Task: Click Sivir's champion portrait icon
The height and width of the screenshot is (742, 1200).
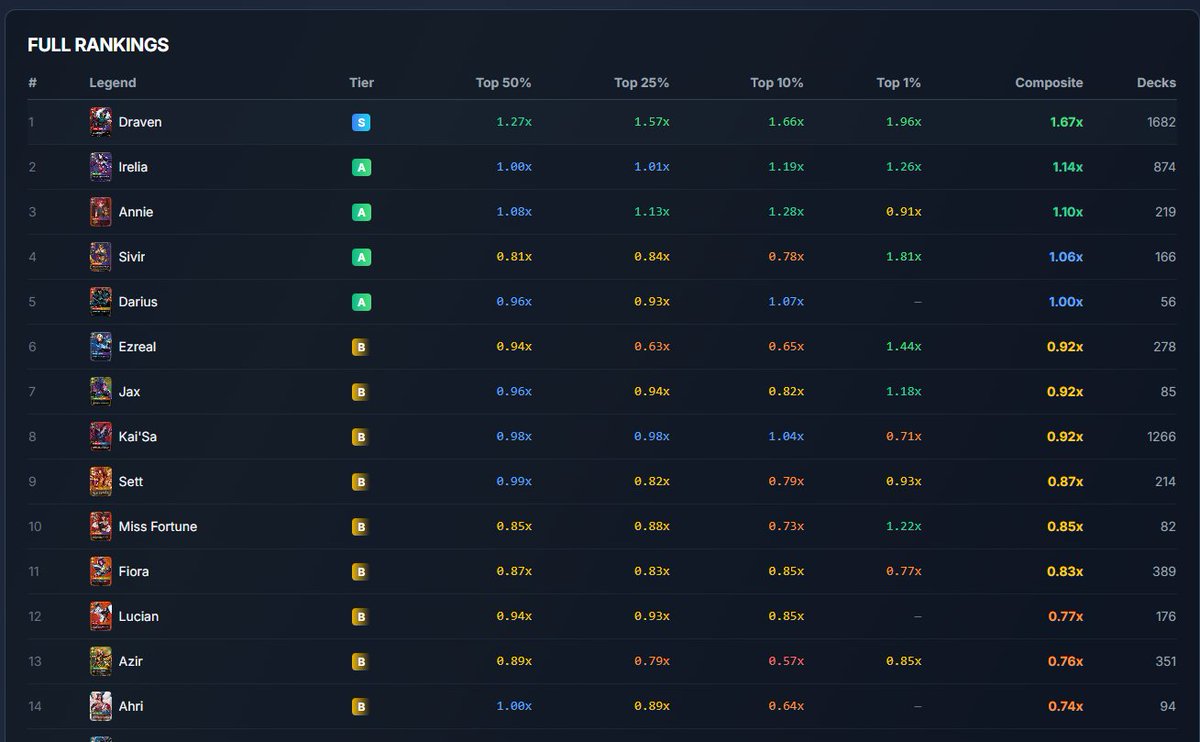Action: point(100,257)
